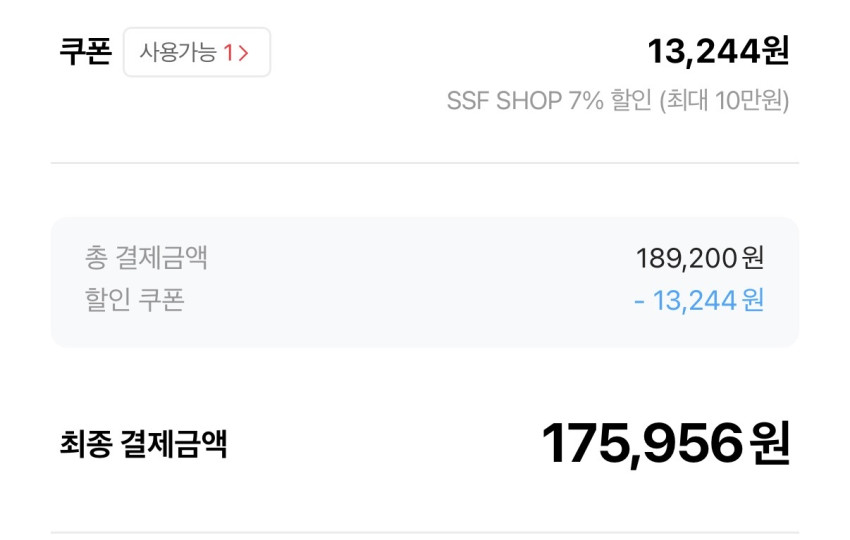Click the total amount 189,200원
Viewport: 850px width, 540px height.
[x=700, y=257]
